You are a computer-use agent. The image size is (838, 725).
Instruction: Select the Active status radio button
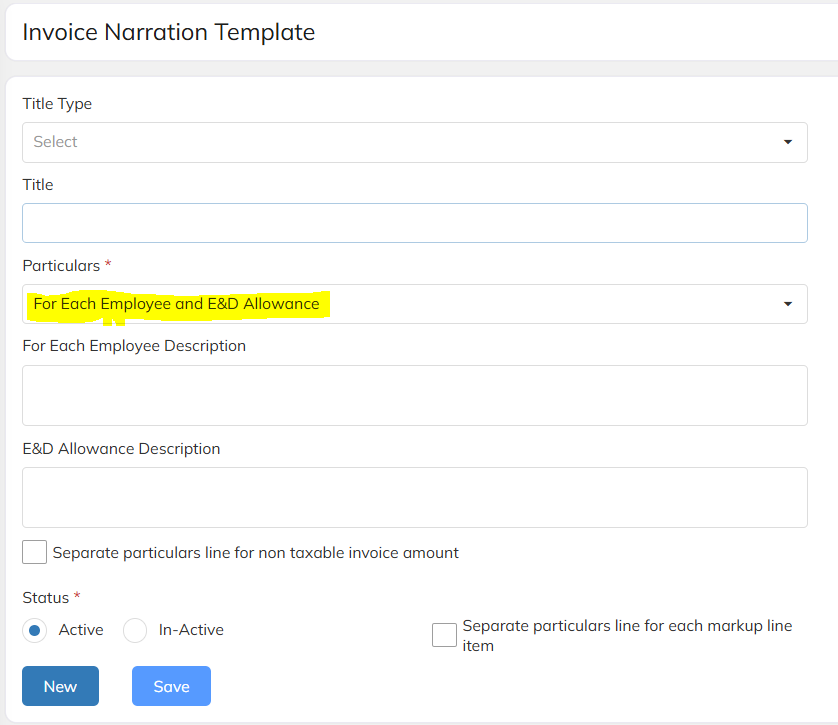(35, 630)
